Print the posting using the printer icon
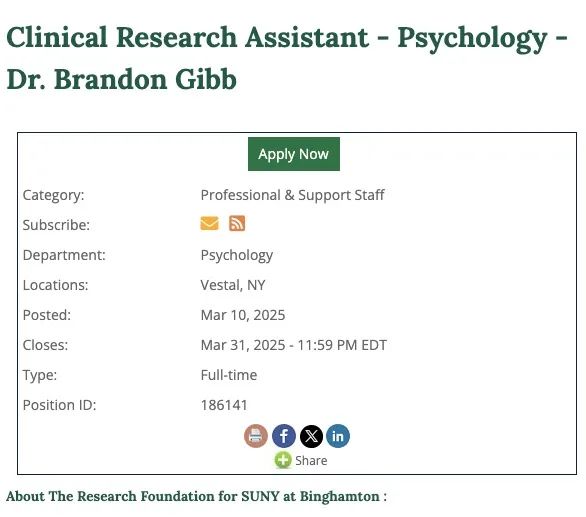Viewport: 586px width, 517px height. [256, 436]
